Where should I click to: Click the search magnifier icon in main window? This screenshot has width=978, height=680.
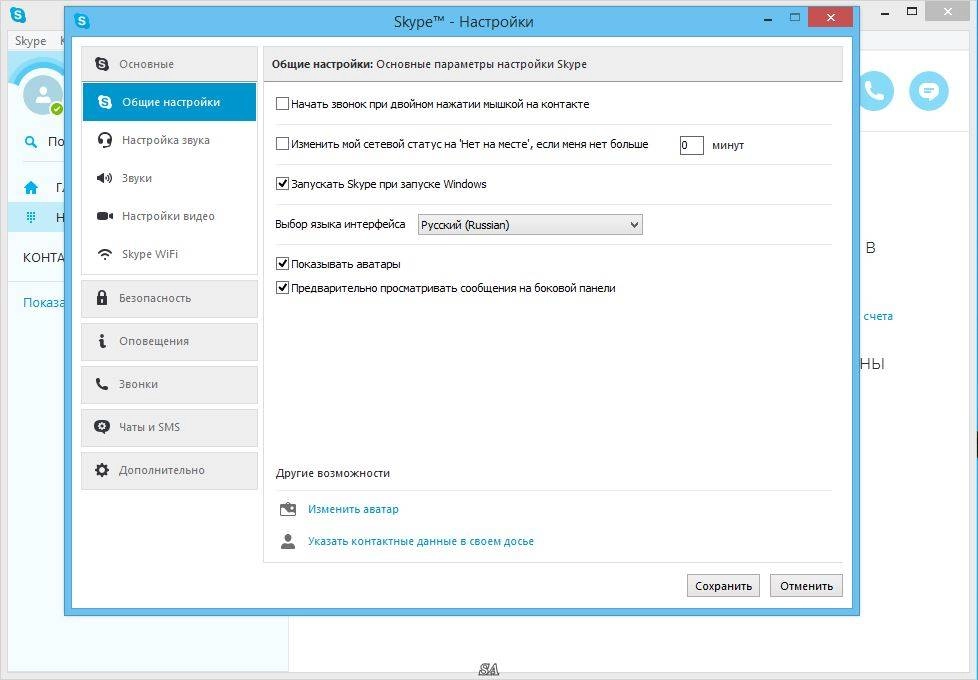(x=30, y=142)
